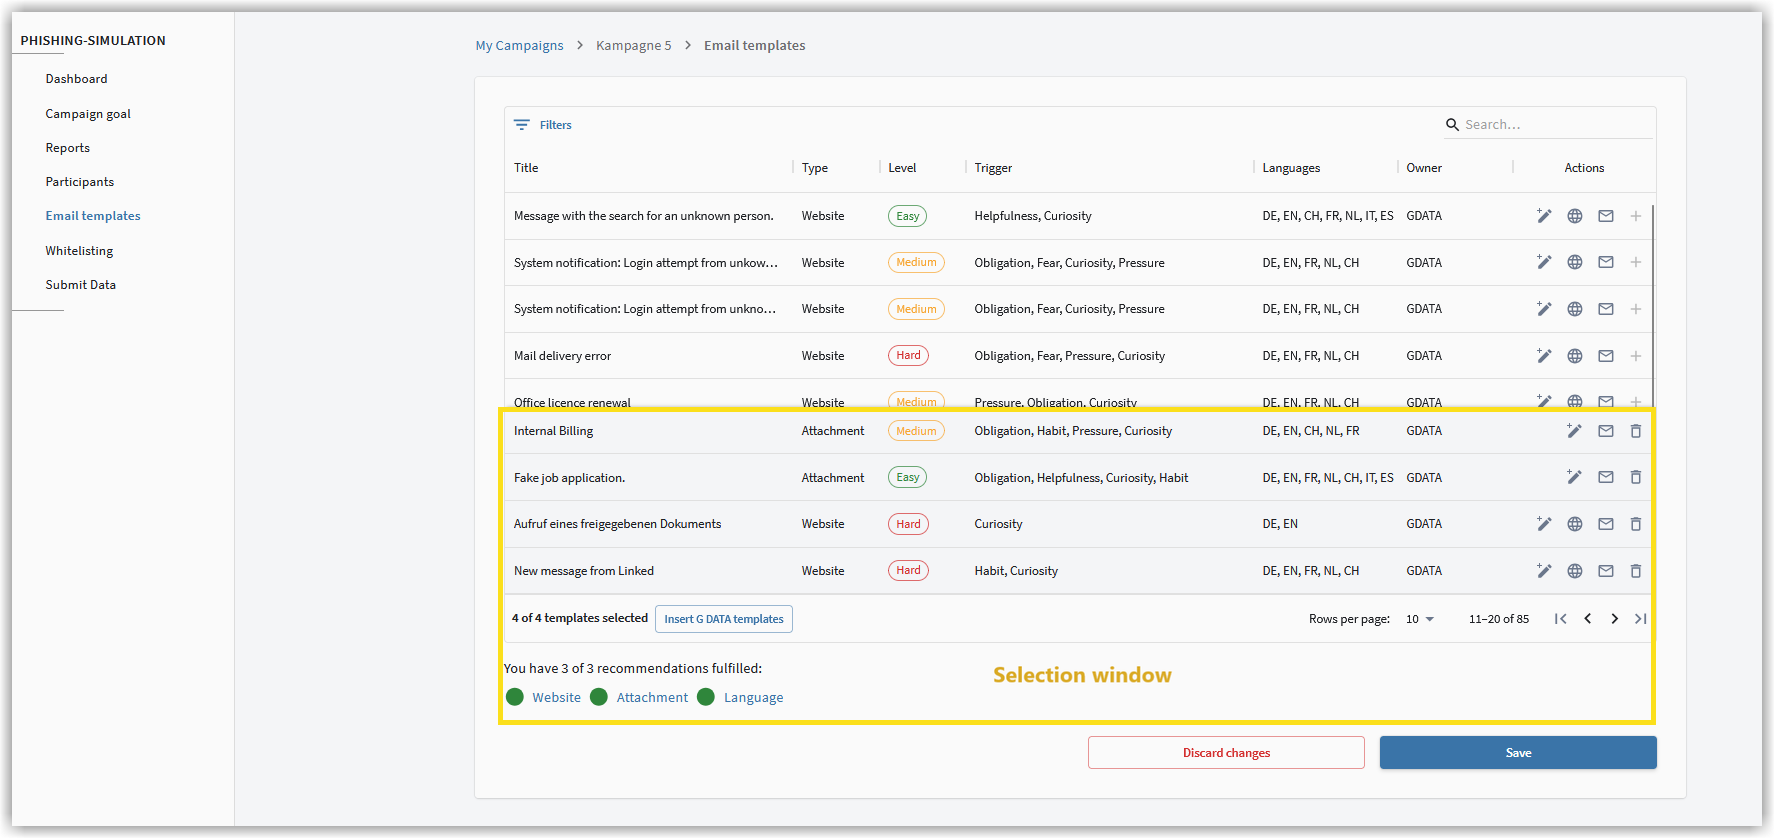
Task: Click 'Mail delivery error' title text
Action: (562, 356)
